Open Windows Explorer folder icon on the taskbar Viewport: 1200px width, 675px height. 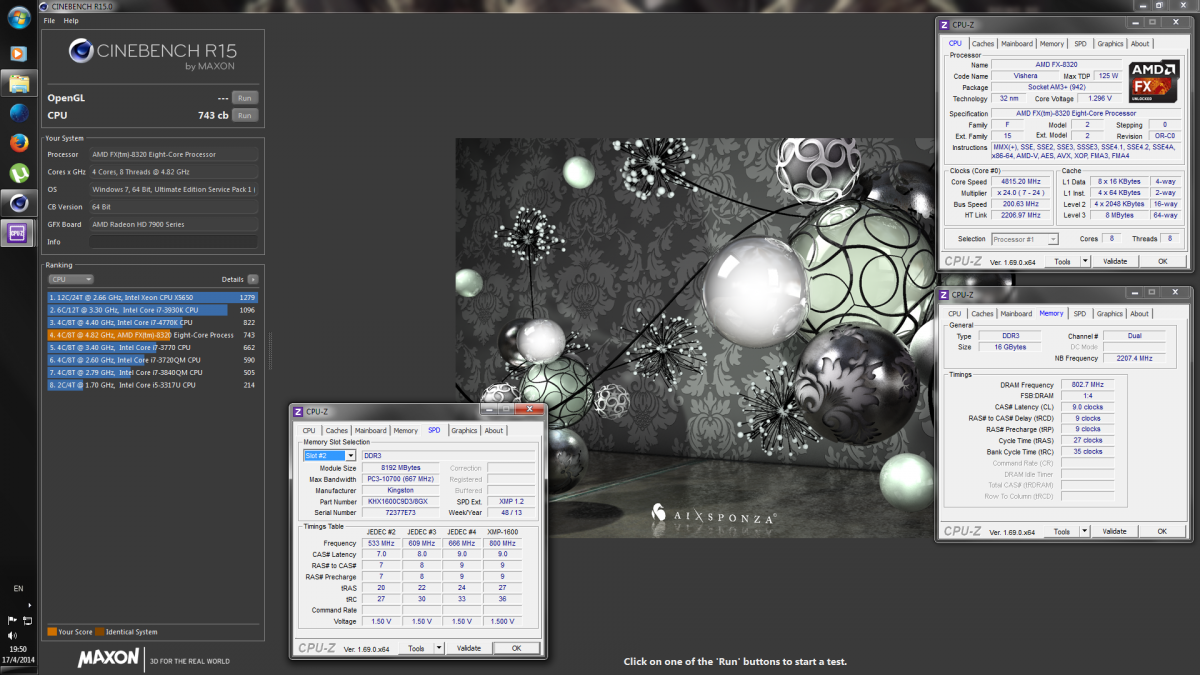18,83
